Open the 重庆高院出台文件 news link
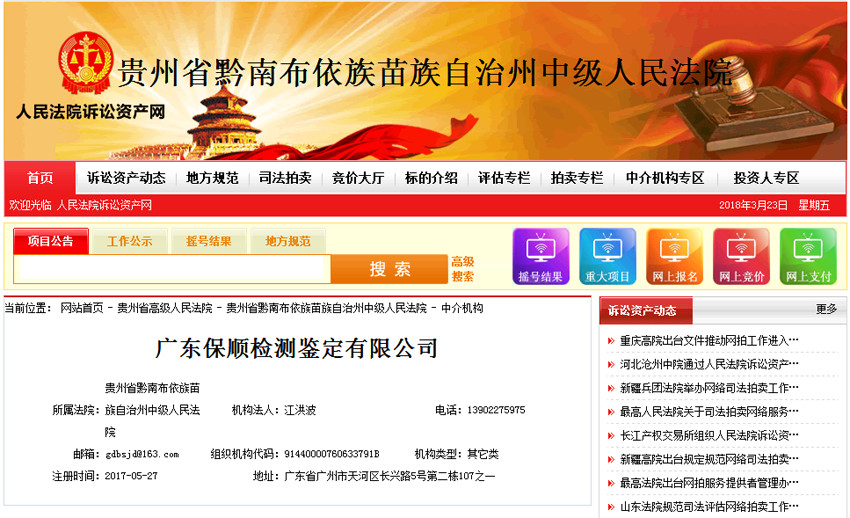850x518 pixels. [x=708, y=340]
